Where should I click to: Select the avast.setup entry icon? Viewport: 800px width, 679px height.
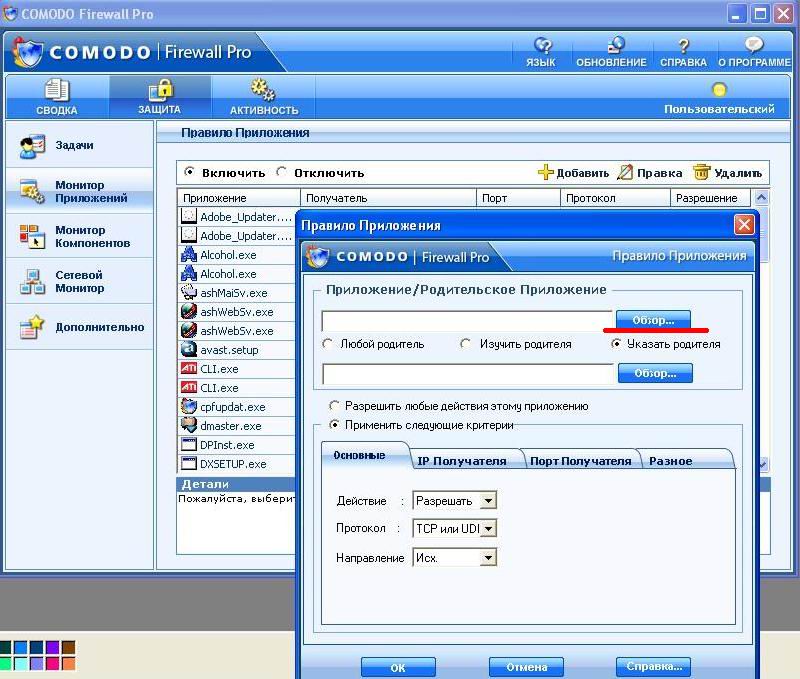[189, 349]
